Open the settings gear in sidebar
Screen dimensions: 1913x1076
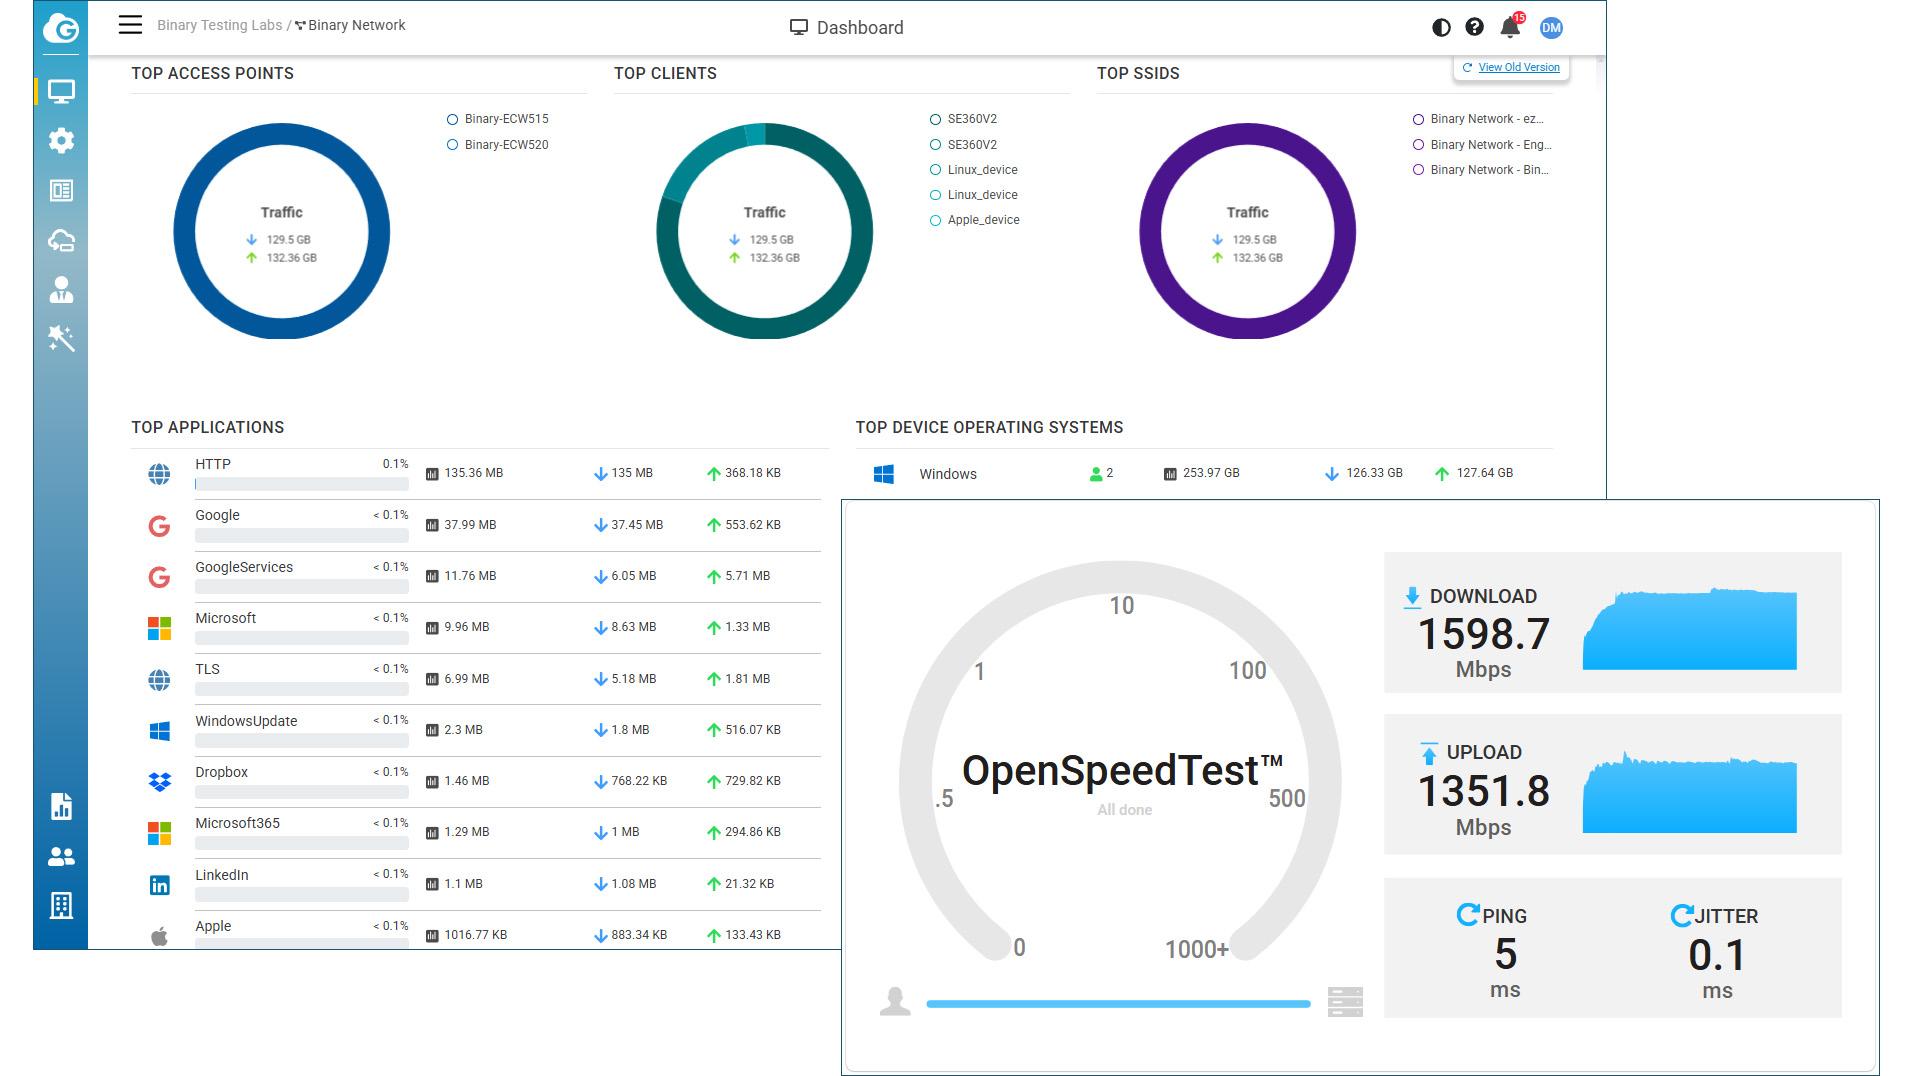coord(61,141)
